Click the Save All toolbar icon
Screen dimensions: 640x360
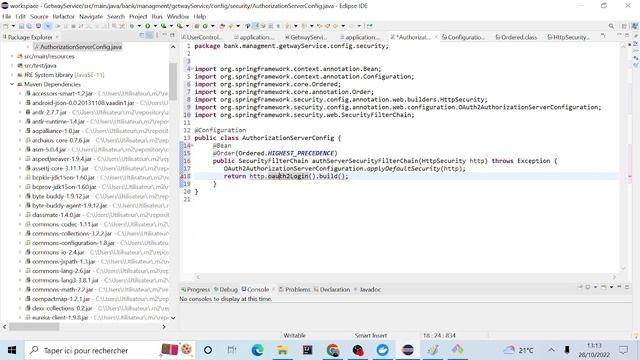click(x=29, y=26)
